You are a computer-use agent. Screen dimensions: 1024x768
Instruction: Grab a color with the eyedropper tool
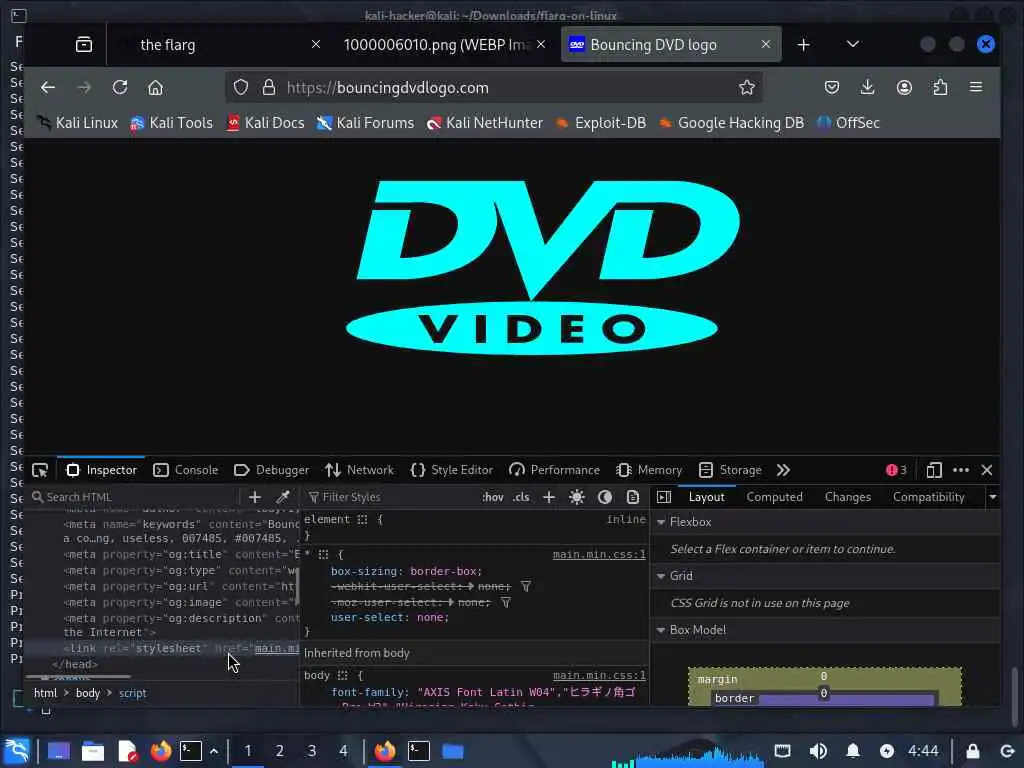tap(283, 497)
